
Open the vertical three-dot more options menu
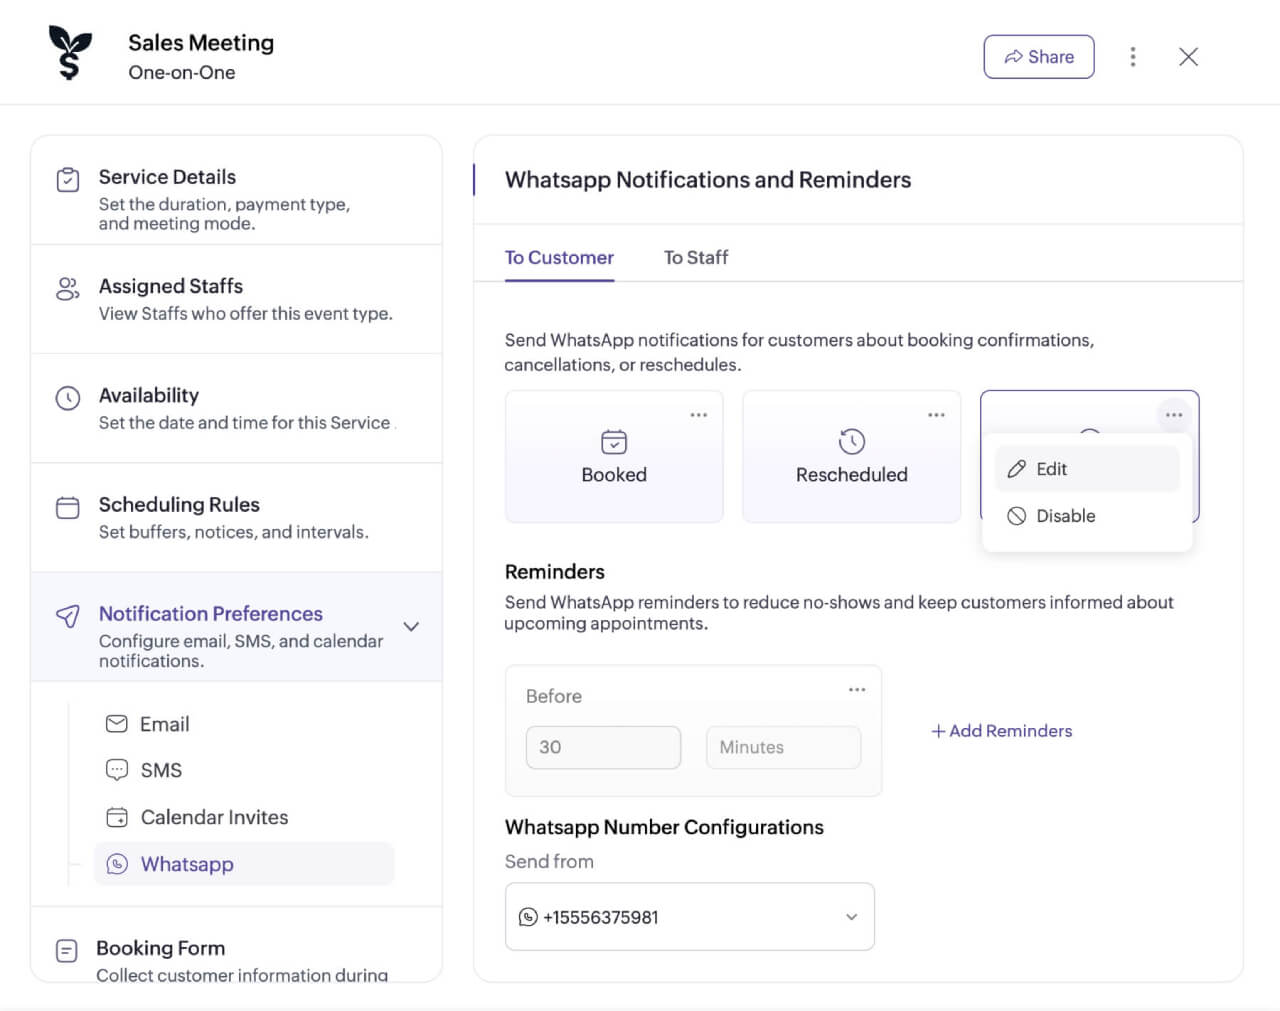(x=1133, y=57)
